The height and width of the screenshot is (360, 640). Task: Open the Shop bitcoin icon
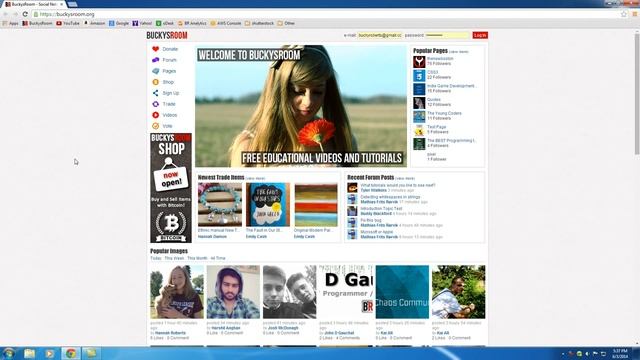[x=156, y=82]
